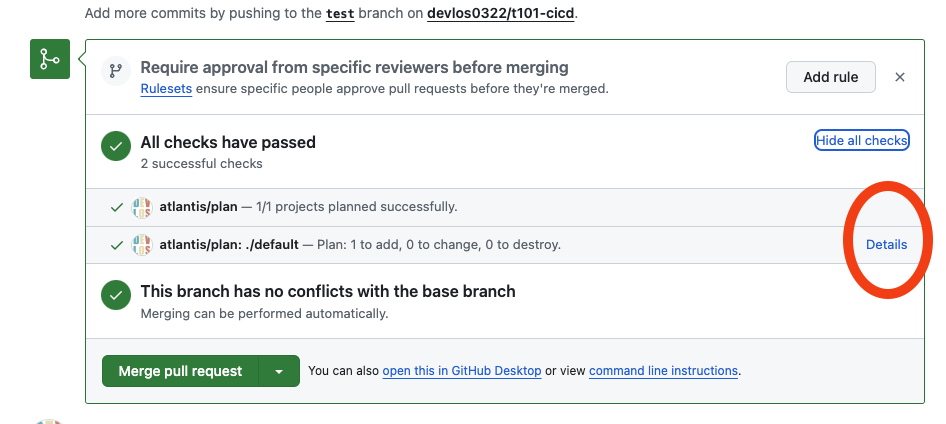Dismiss the reviewer rule suggestion banner
The image size is (946, 424).
[x=899, y=77]
